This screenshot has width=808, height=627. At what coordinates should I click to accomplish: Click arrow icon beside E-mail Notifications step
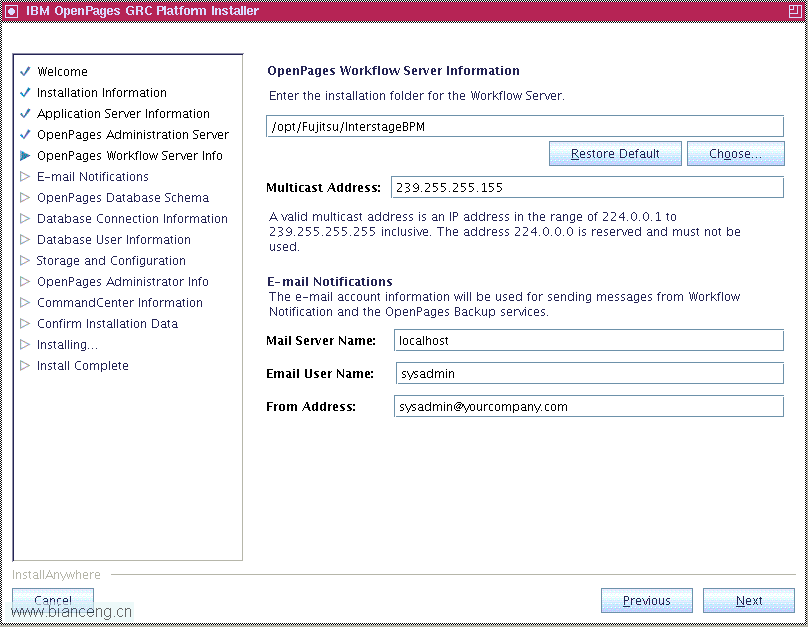(25, 176)
